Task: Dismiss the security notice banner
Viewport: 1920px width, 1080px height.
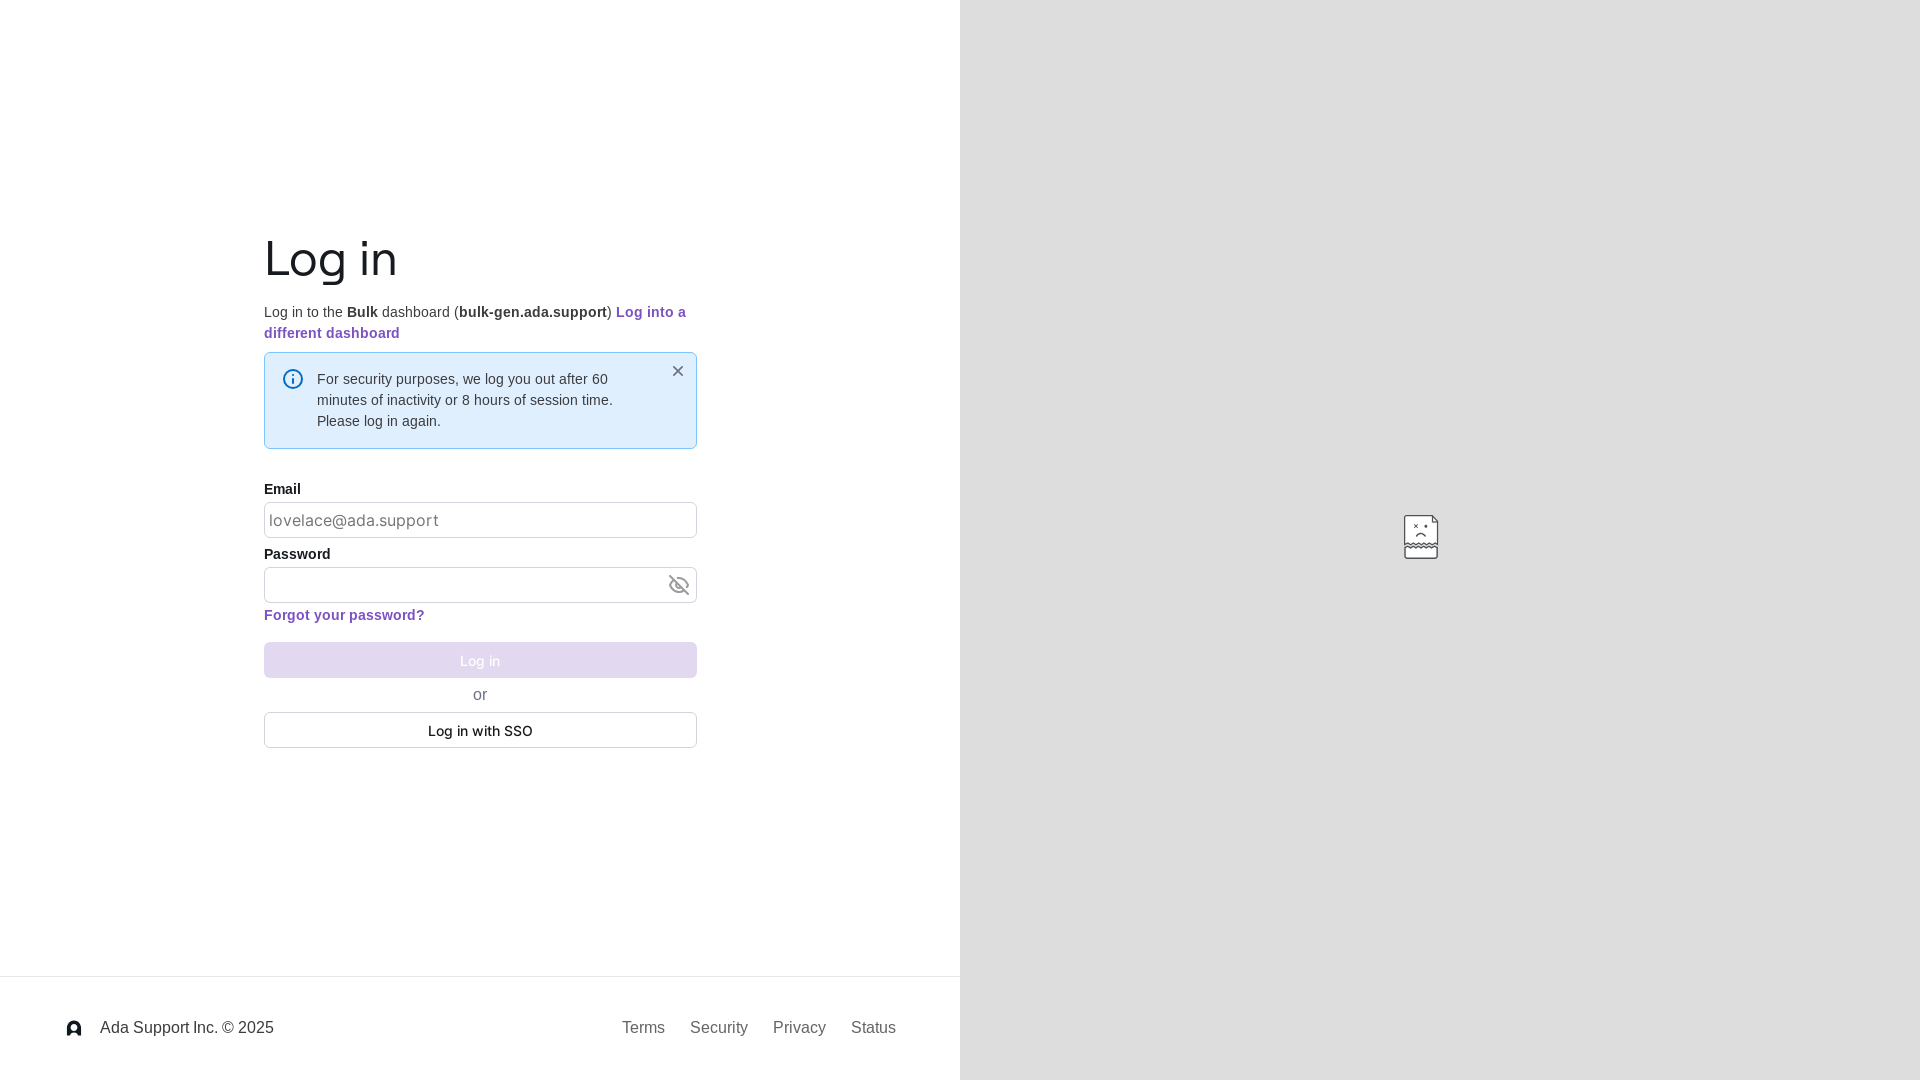Action: 678,371
